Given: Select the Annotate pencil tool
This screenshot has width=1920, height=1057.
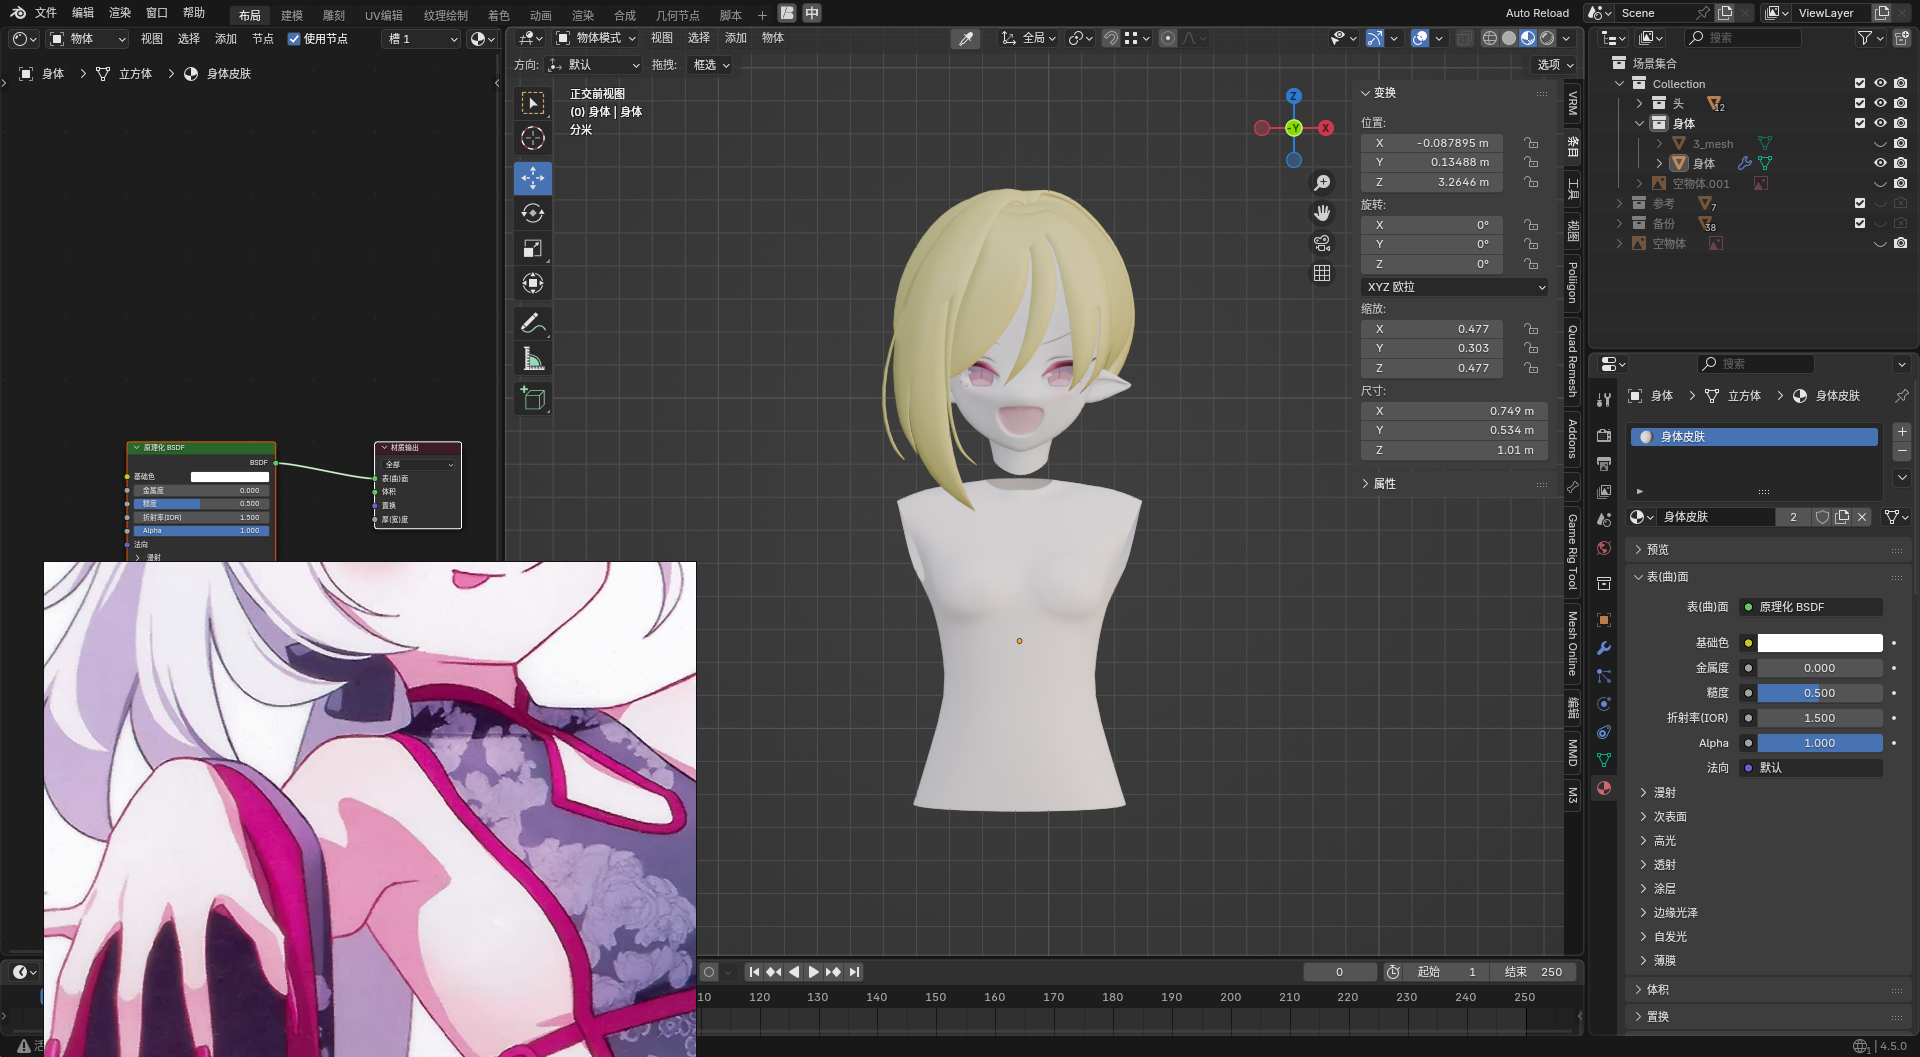Looking at the screenshot, I should pyautogui.click(x=532, y=324).
